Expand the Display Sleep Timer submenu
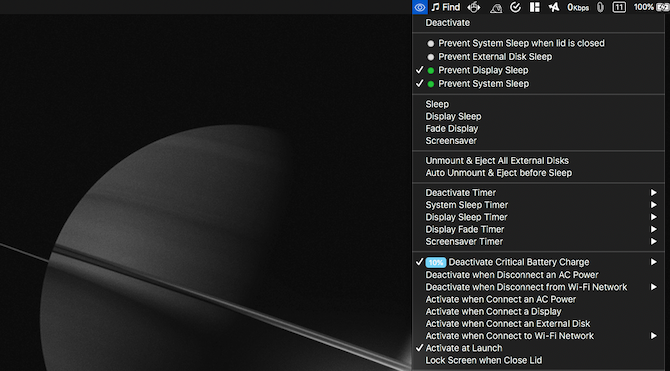670x371 pixels. 538,217
